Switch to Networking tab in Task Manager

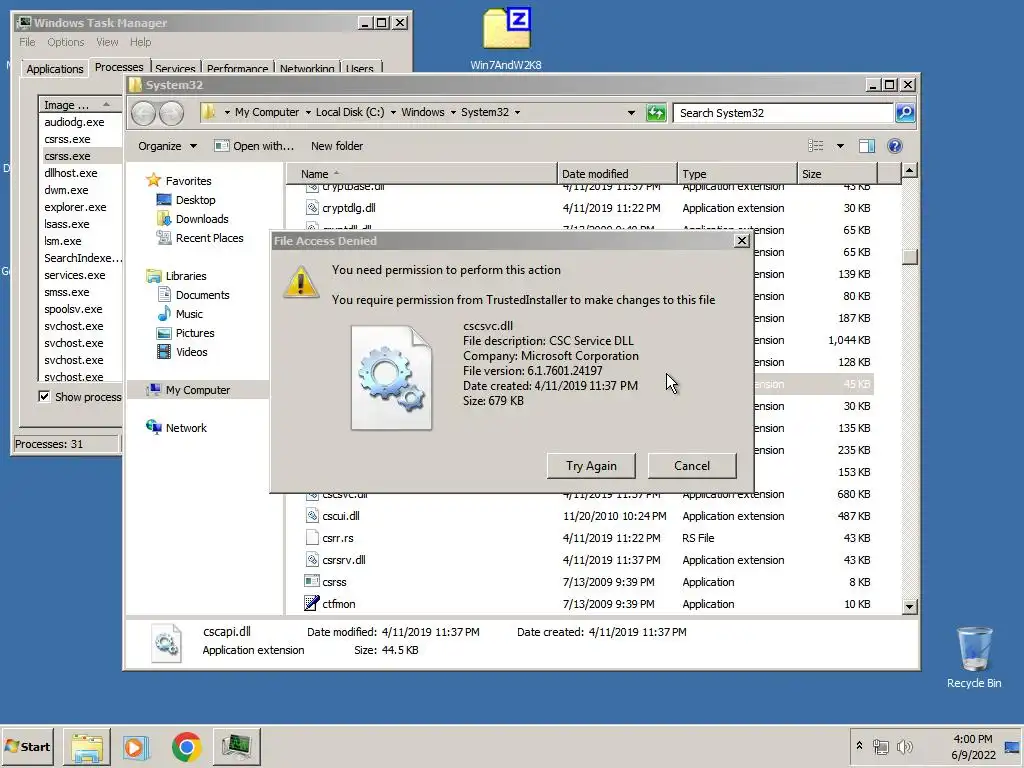tap(306, 68)
